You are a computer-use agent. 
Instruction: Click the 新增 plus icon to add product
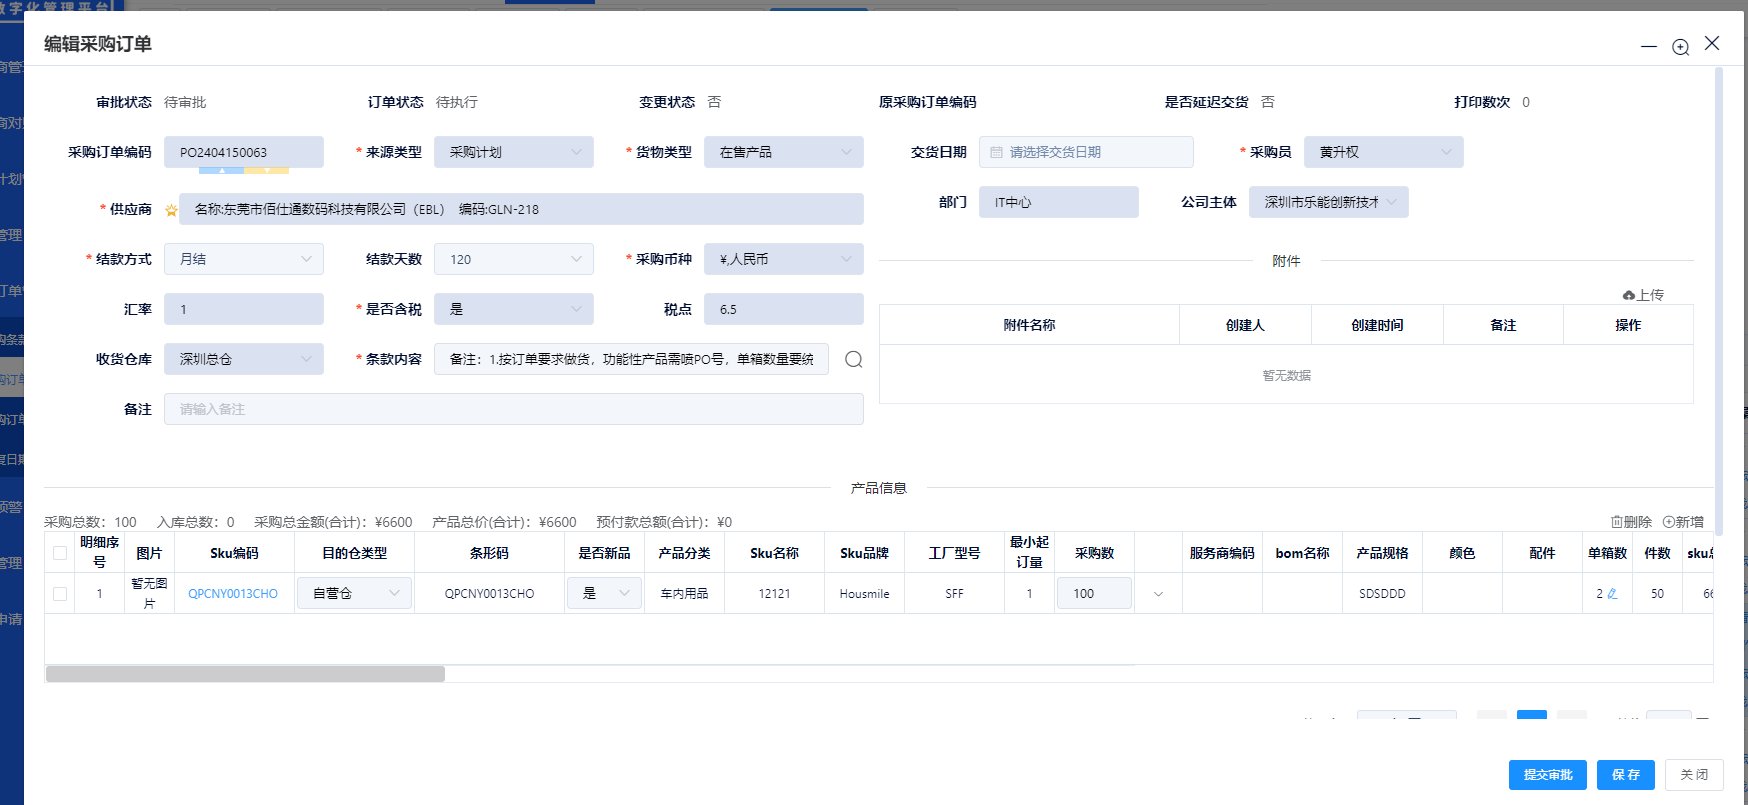(x=1669, y=522)
